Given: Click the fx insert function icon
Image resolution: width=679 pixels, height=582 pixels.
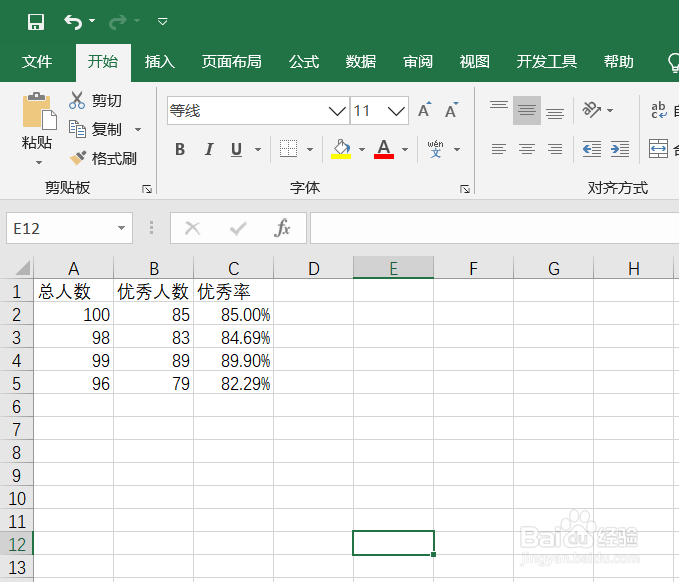Looking at the screenshot, I should pyautogui.click(x=282, y=228).
